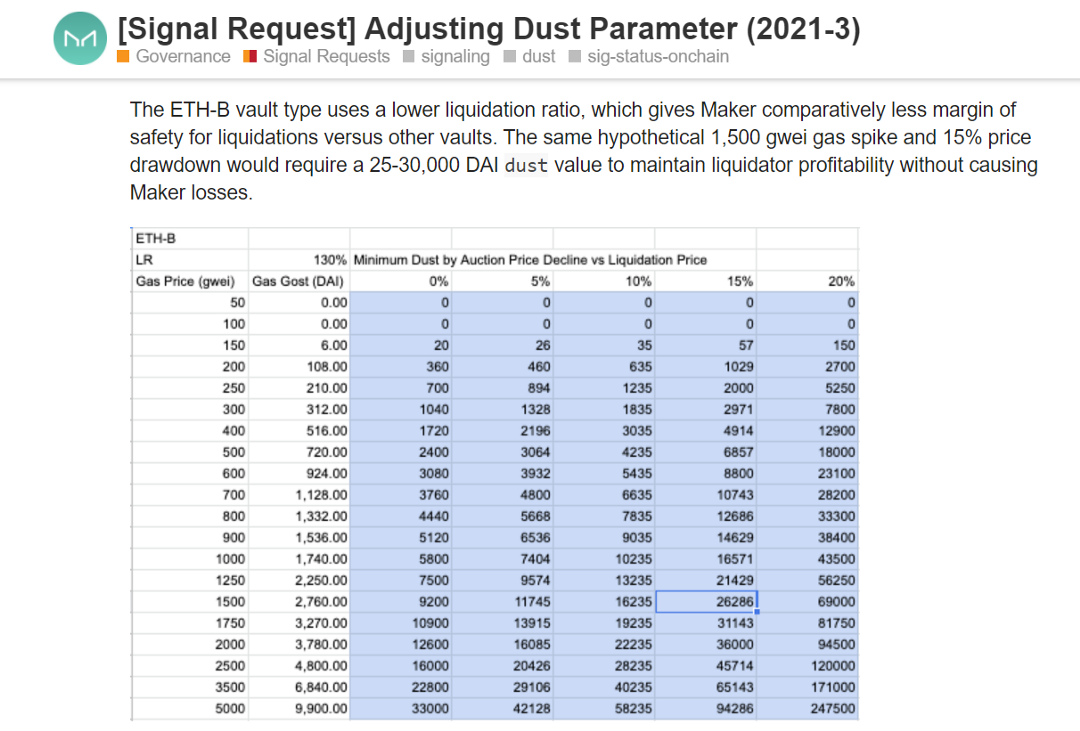Click the cell with value 10743
The width and height of the screenshot is (1080, 731).
click(x=706, y=495)
